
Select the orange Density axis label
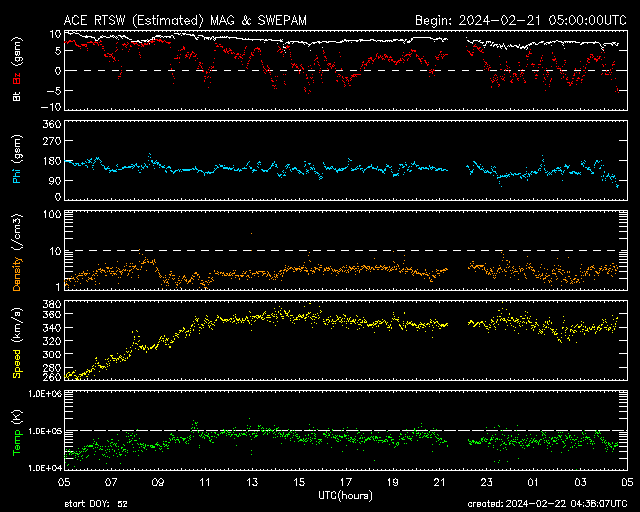[17, 267]
